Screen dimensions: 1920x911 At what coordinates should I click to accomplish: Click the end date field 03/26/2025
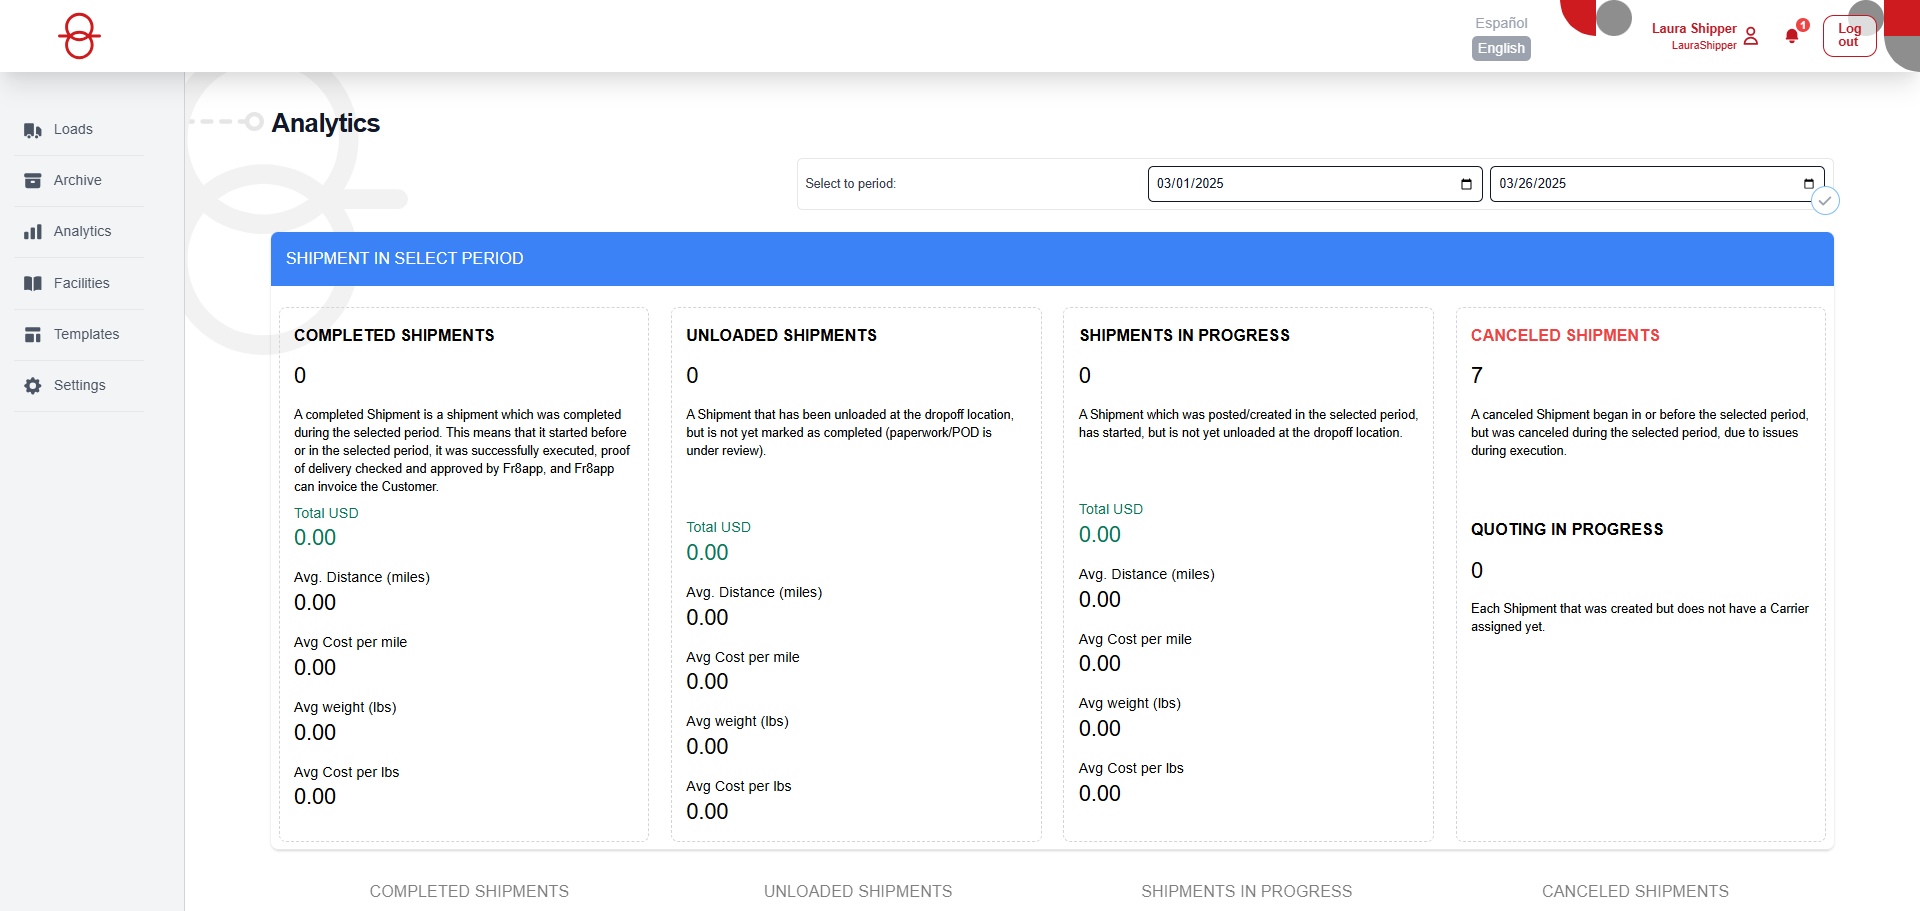[x=1657, y=184]
